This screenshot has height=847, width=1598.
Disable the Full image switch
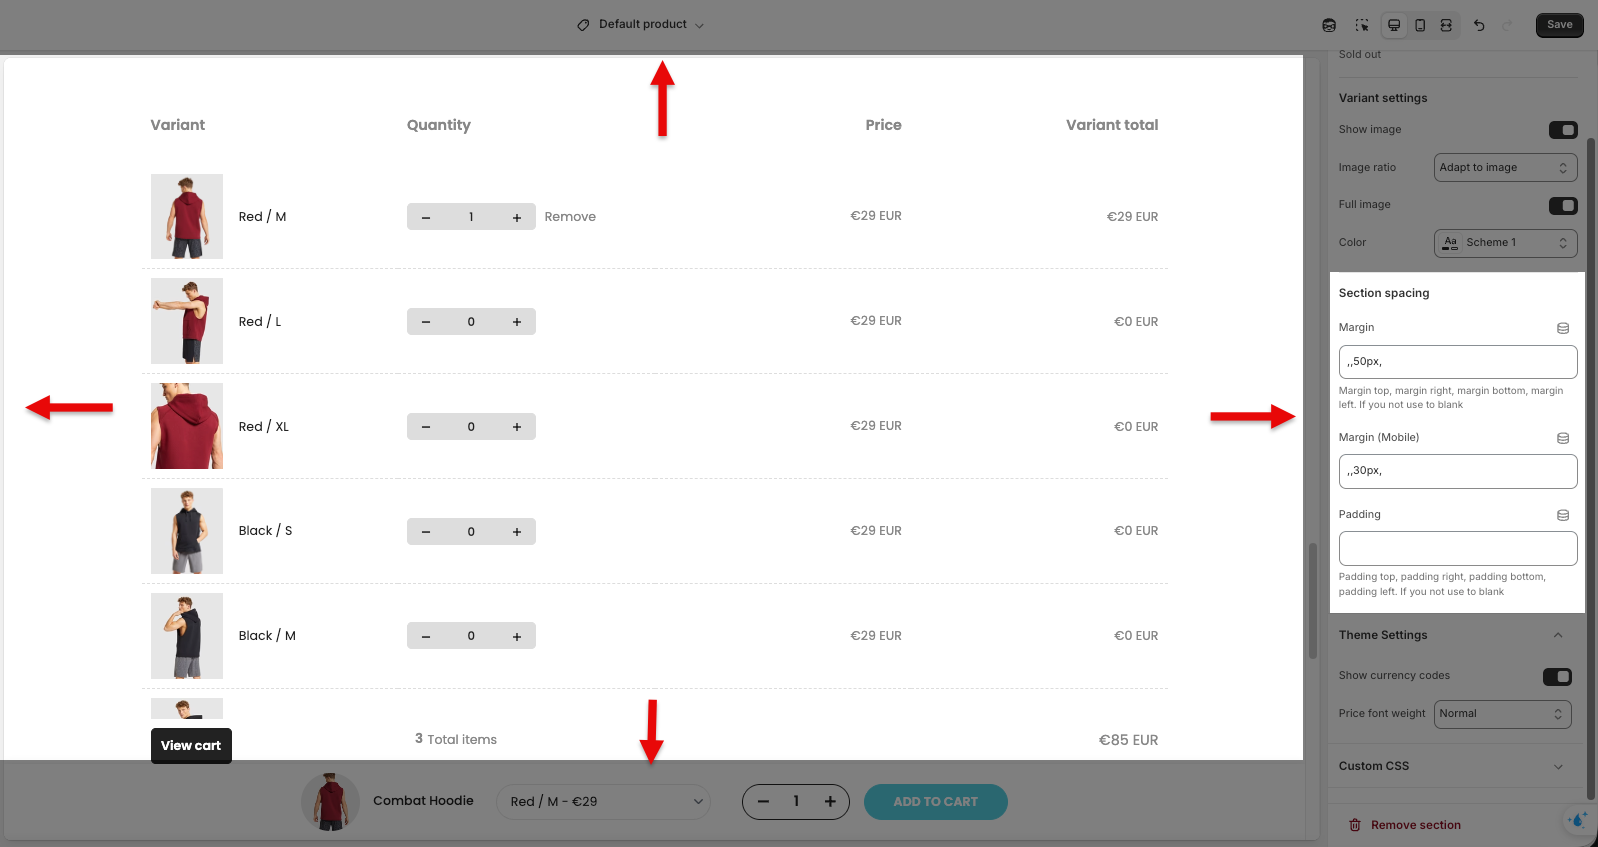tap(1562, 206)
